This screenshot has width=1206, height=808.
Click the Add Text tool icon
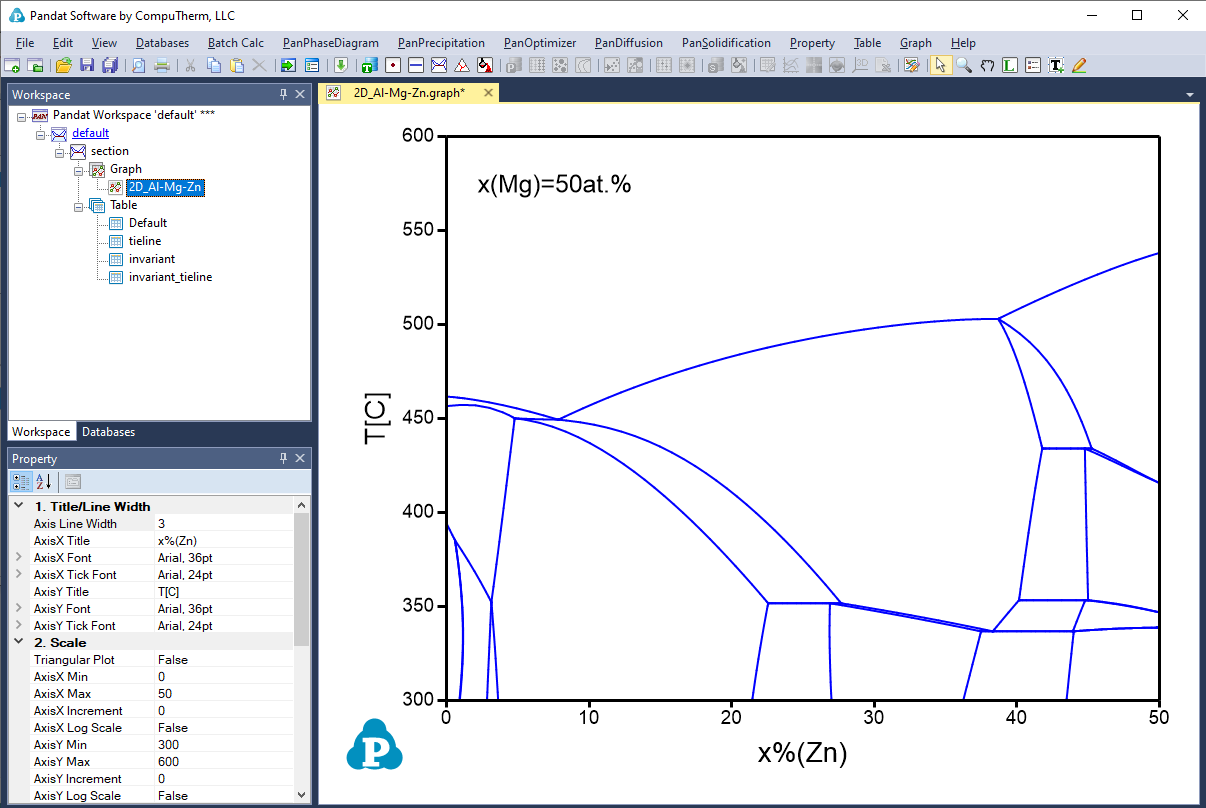click(x=1056, y=66)
